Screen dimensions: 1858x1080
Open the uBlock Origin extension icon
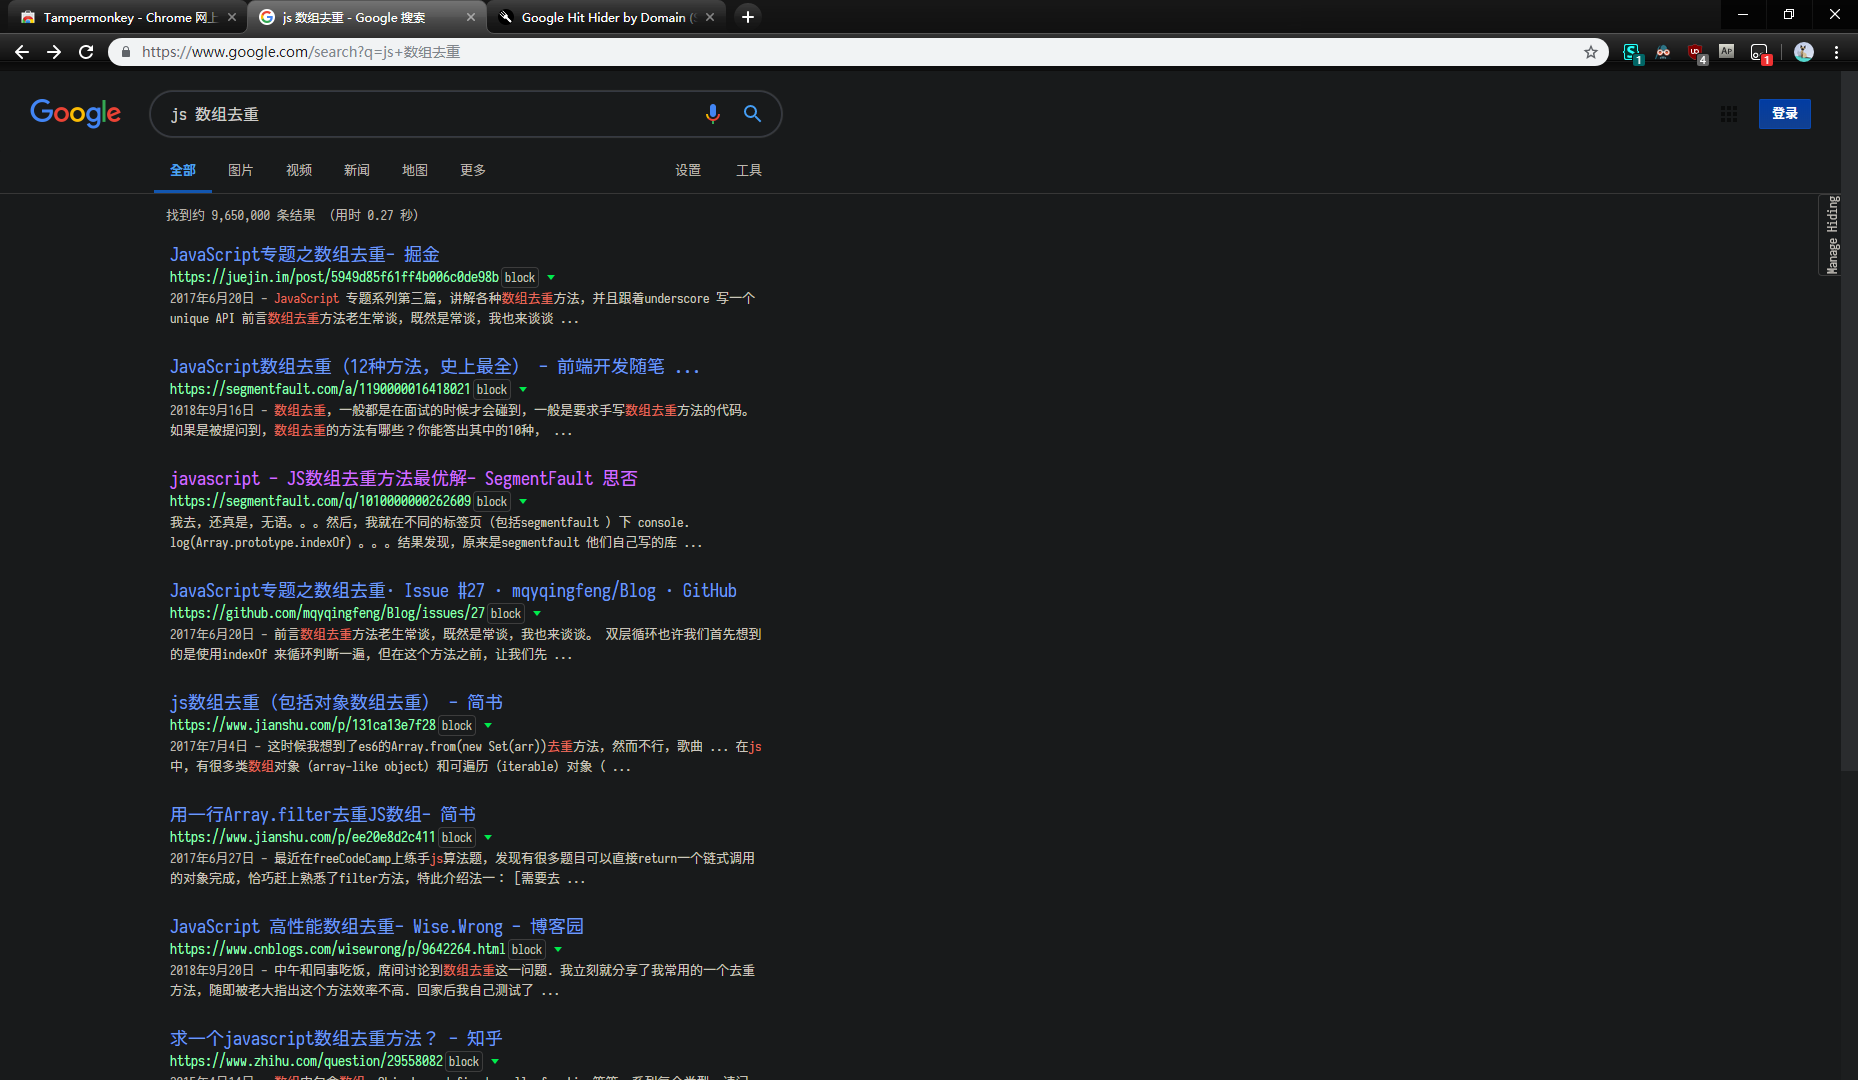tap(1696, 52)
